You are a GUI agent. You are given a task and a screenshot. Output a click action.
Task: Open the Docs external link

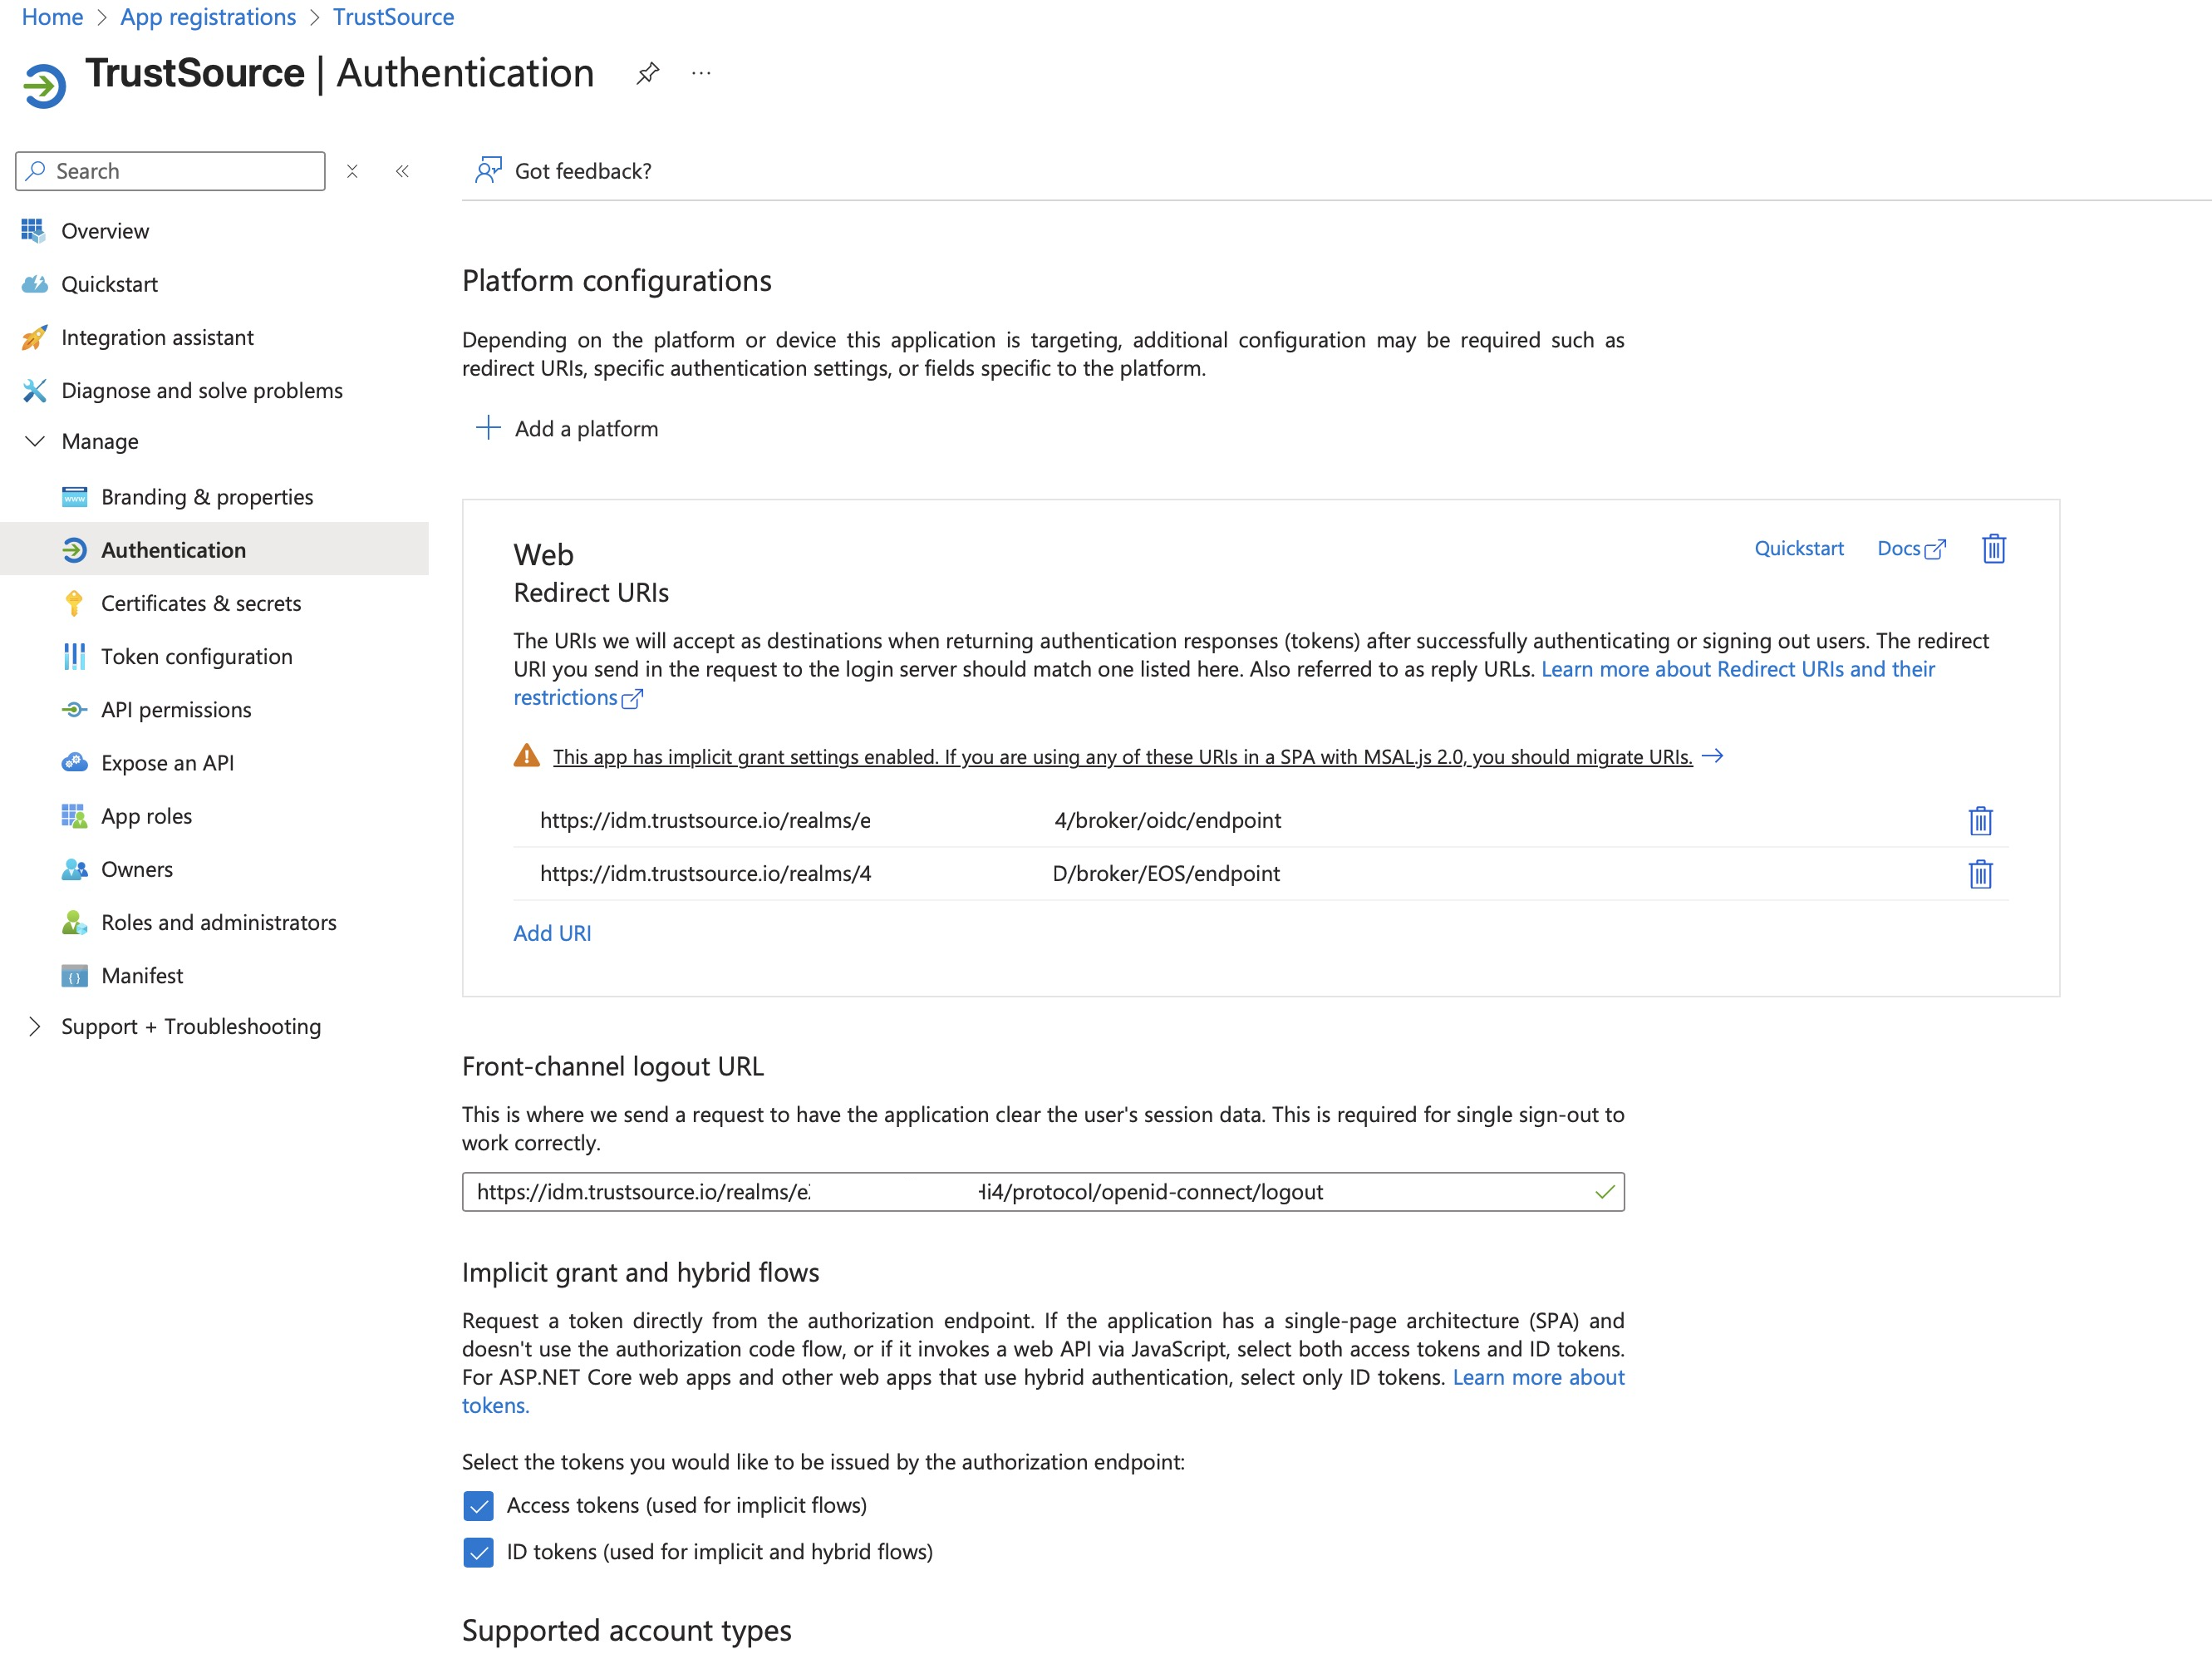(1911, 548)
